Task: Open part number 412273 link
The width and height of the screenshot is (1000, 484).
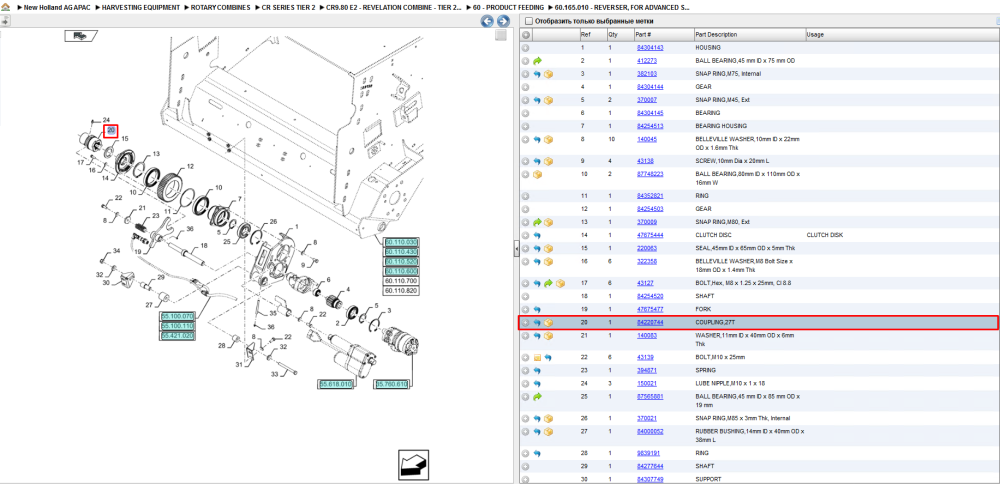Action: (647, 61)
